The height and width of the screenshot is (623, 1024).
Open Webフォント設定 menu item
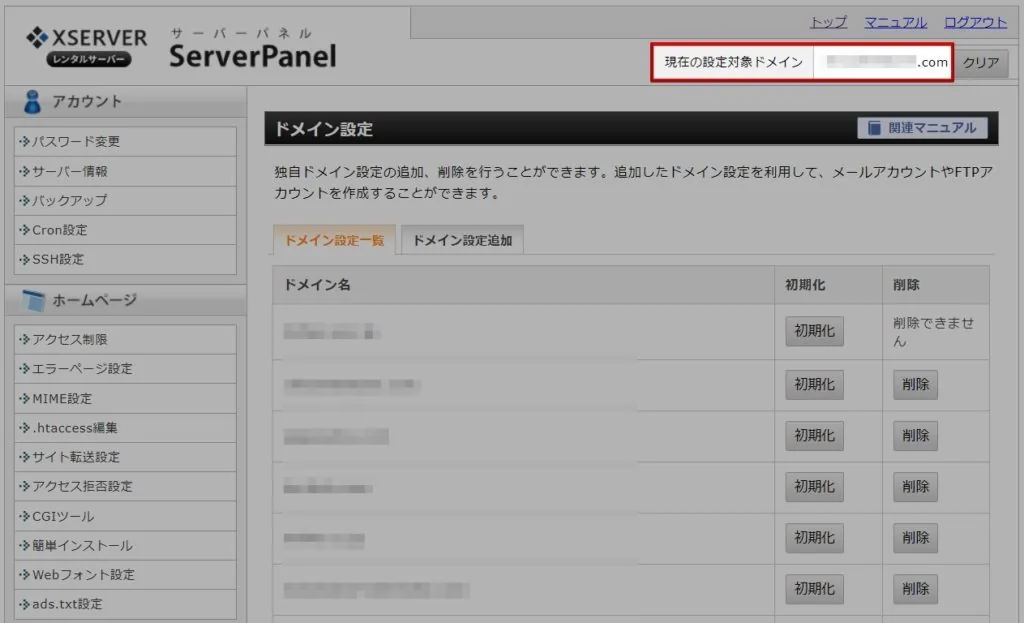point(125,575)
